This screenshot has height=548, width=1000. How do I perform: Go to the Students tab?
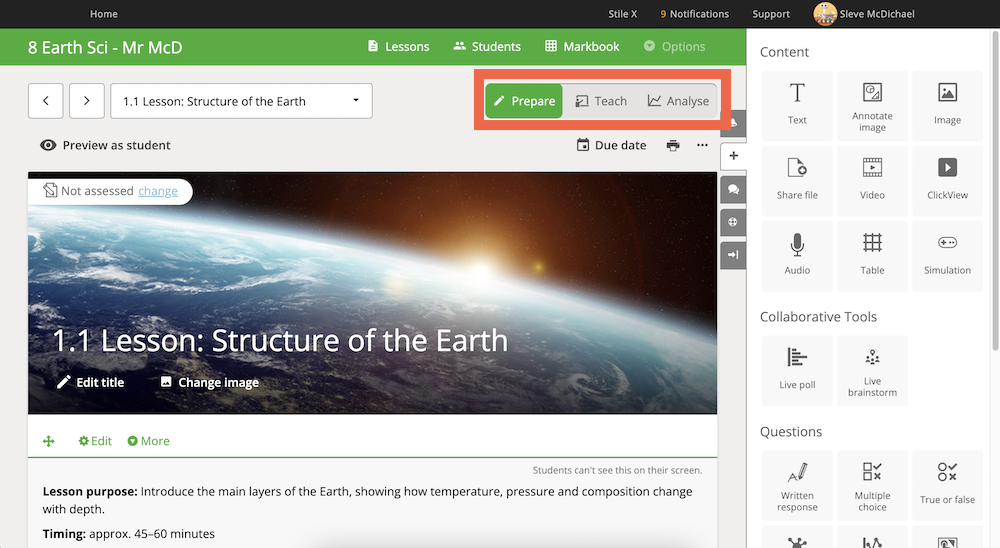[487, 47]
